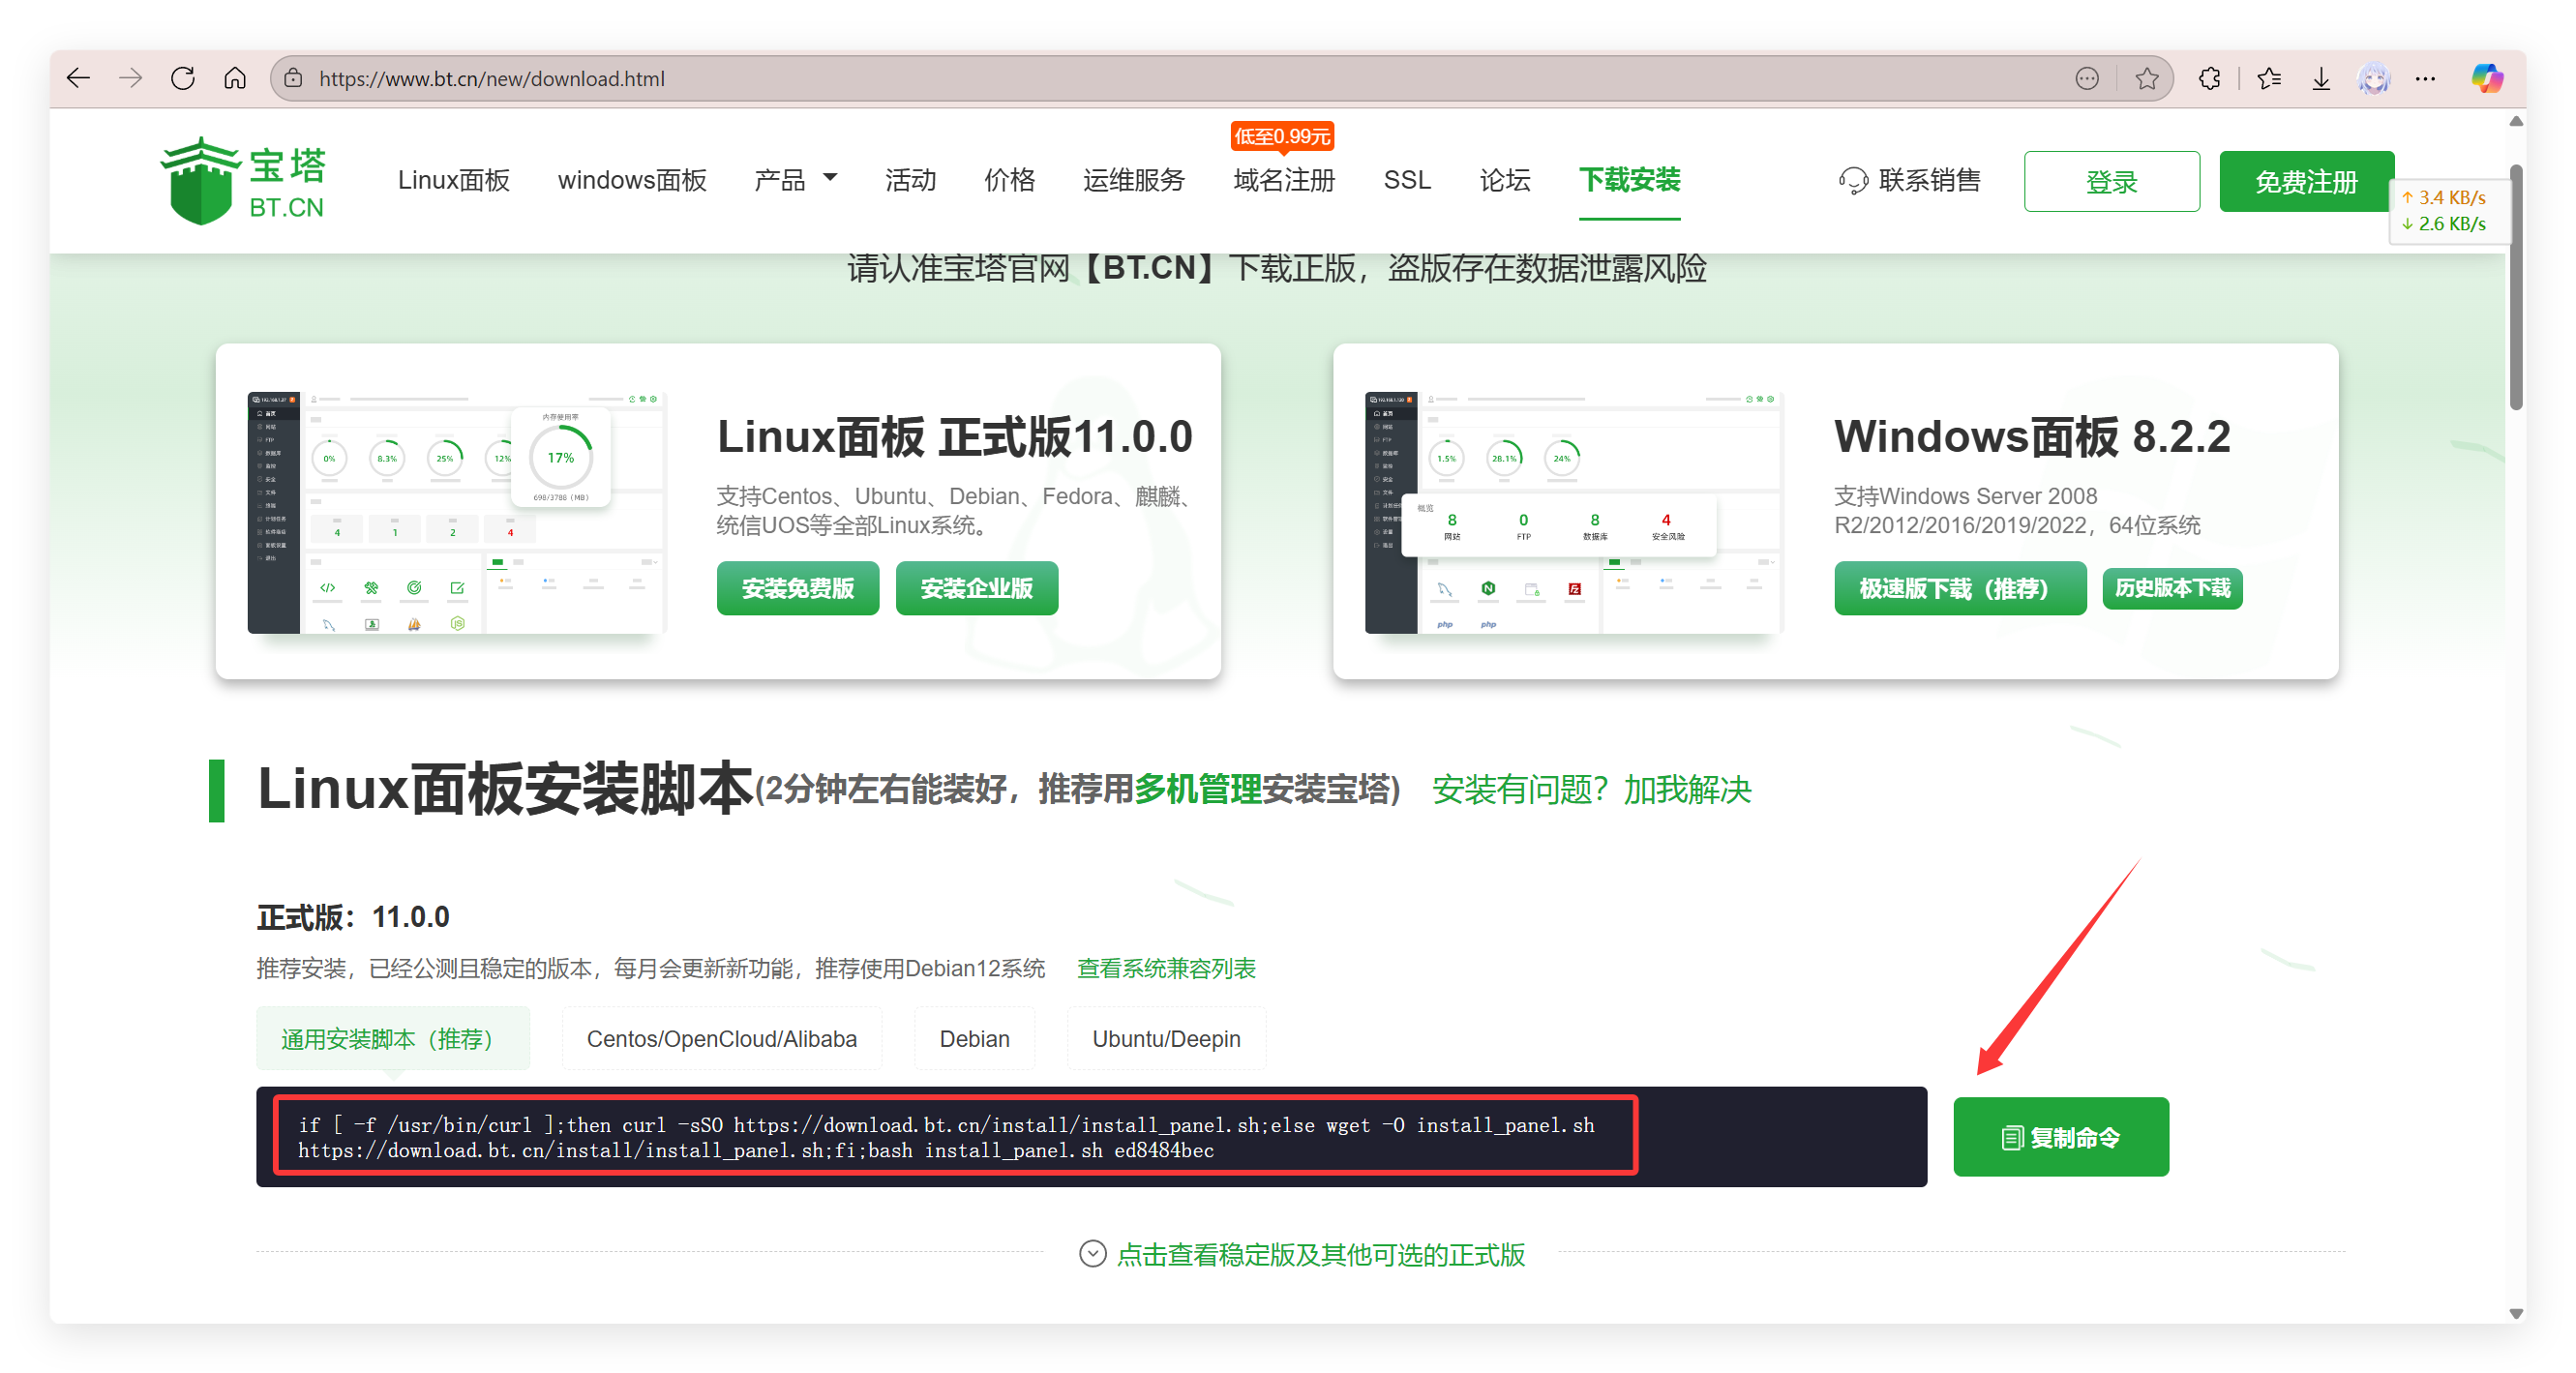
Task: Click the 免费注册 button
Action: click(2306, 182)
